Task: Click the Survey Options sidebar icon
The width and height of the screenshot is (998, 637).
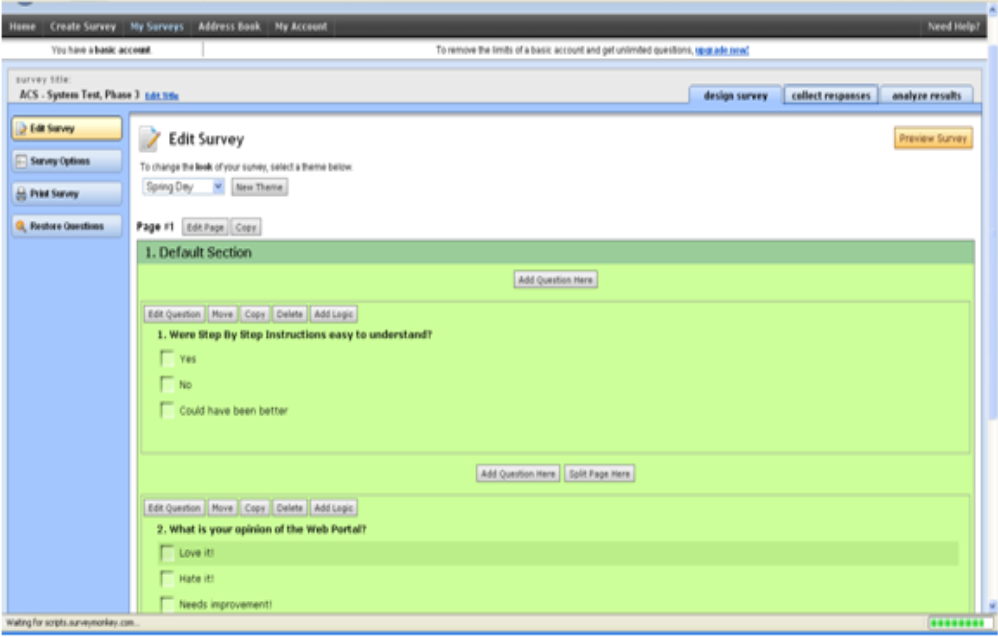Action: 22,161
